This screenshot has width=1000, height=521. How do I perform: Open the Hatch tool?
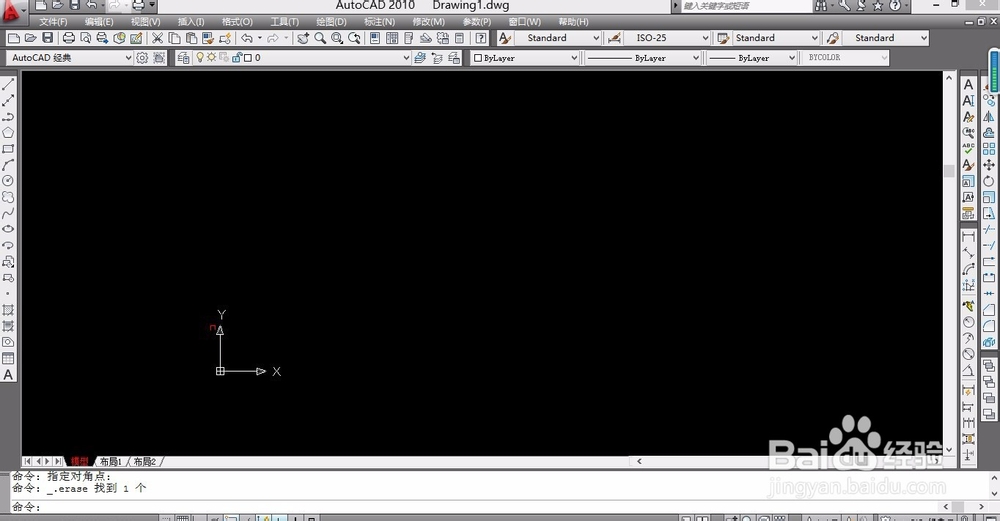click(x=8, y=310)
